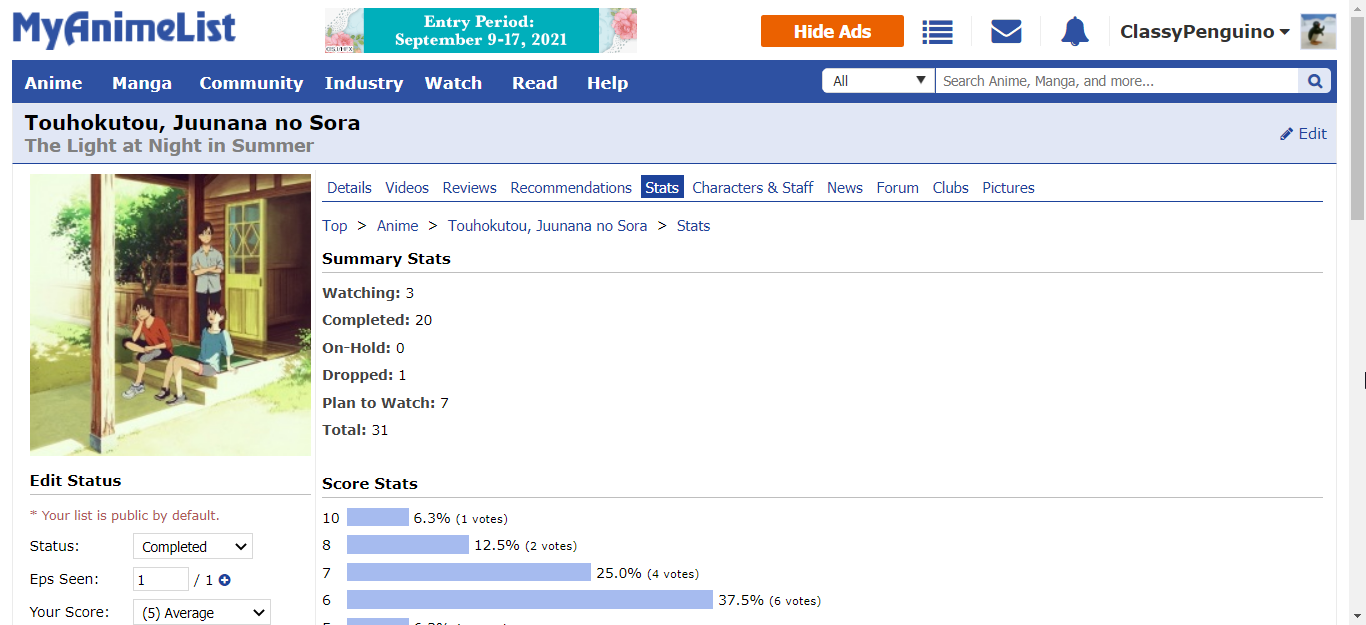This screenshot has width=1366, height=625.
Task: Open the Anime menu
Action: tap(54, 83)
